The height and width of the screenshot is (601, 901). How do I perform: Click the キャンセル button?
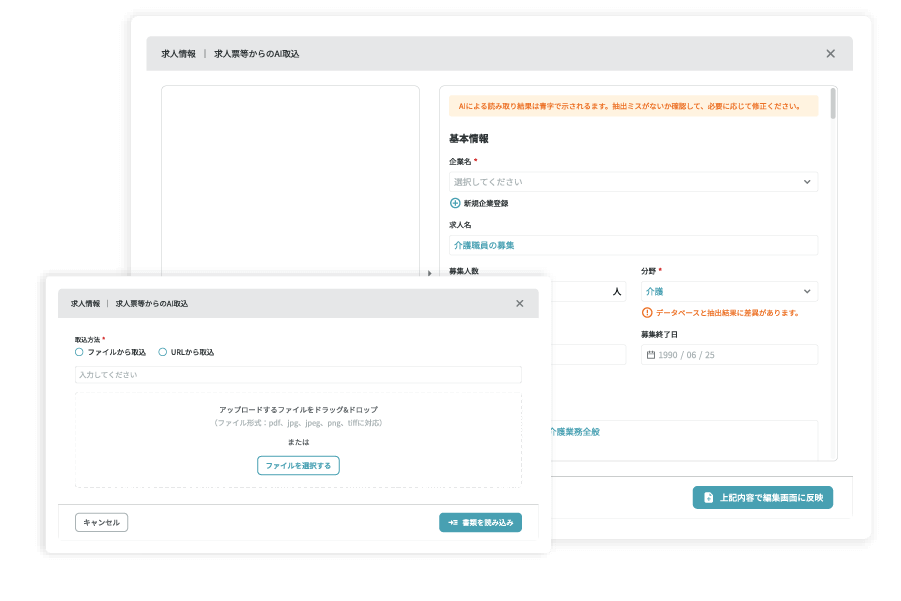click(x=101, y=522)
